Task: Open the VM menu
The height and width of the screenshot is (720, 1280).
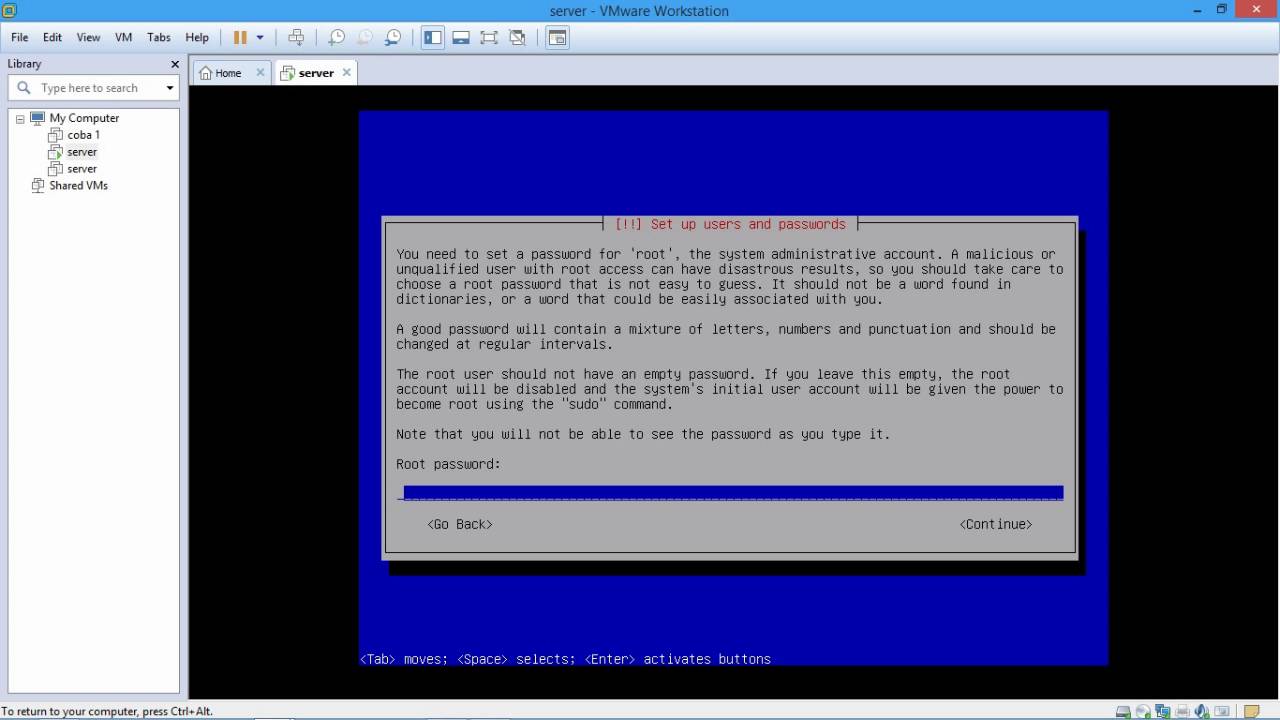Action: click(x=124, y=37)
